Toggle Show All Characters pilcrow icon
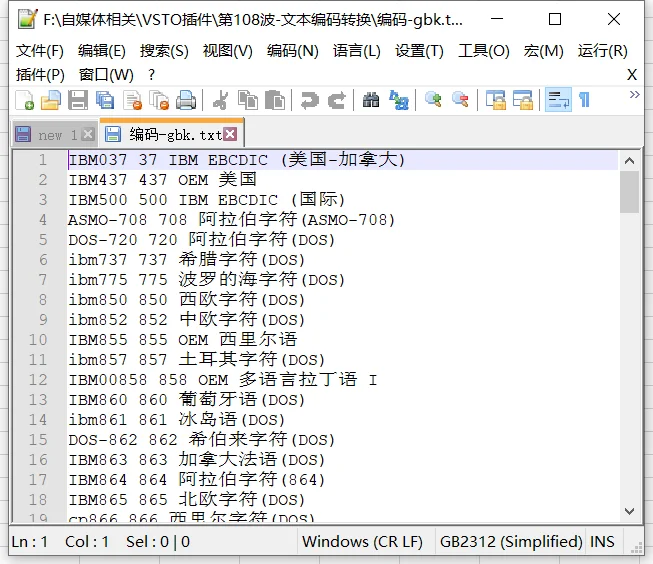653x564 pixels. pos(585,100)
